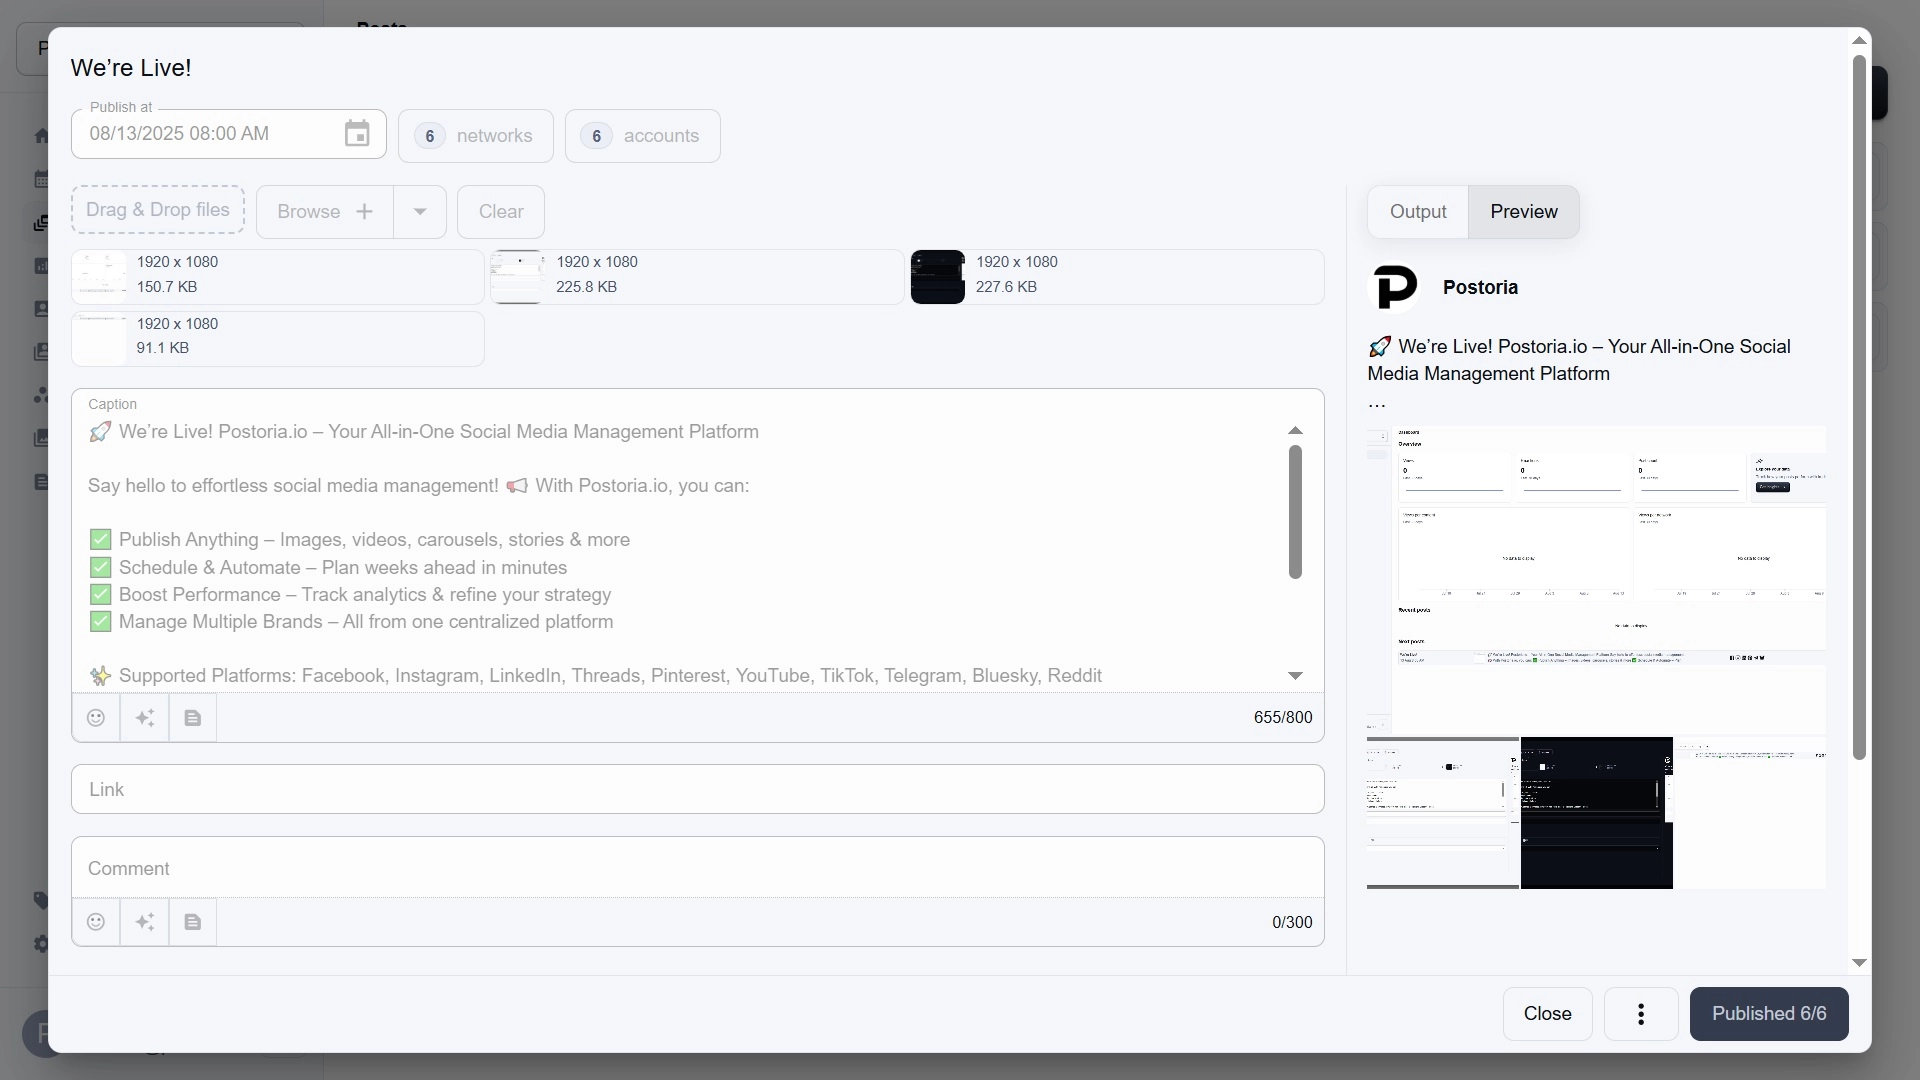
Task: Switch to the Preview tab
Action: 1524,211
